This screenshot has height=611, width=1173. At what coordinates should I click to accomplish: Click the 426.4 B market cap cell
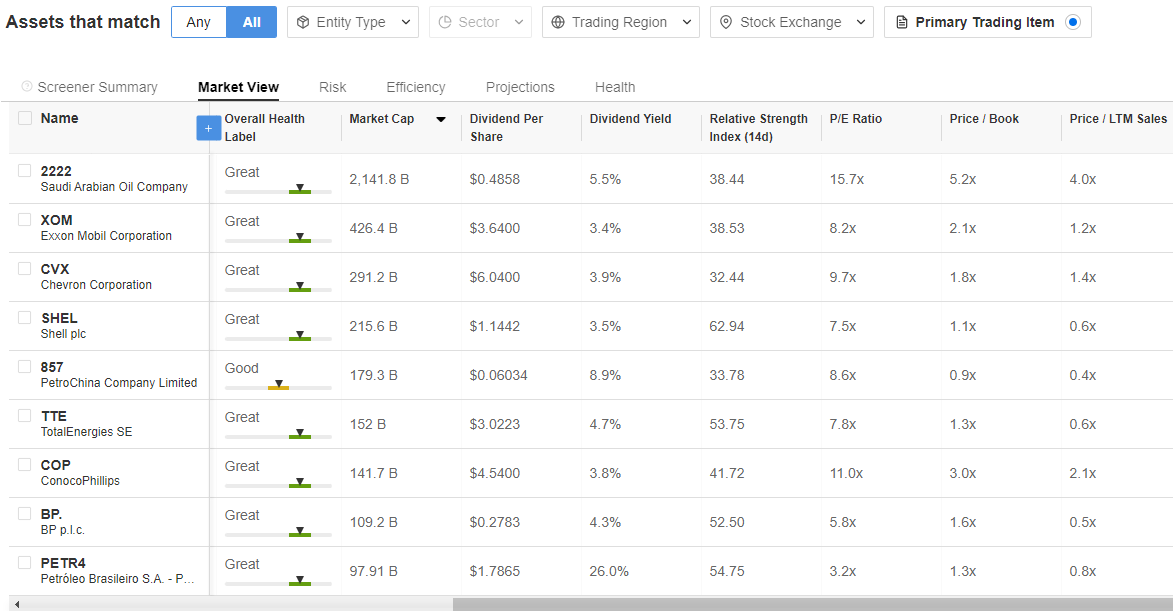(x=373, y=228)
